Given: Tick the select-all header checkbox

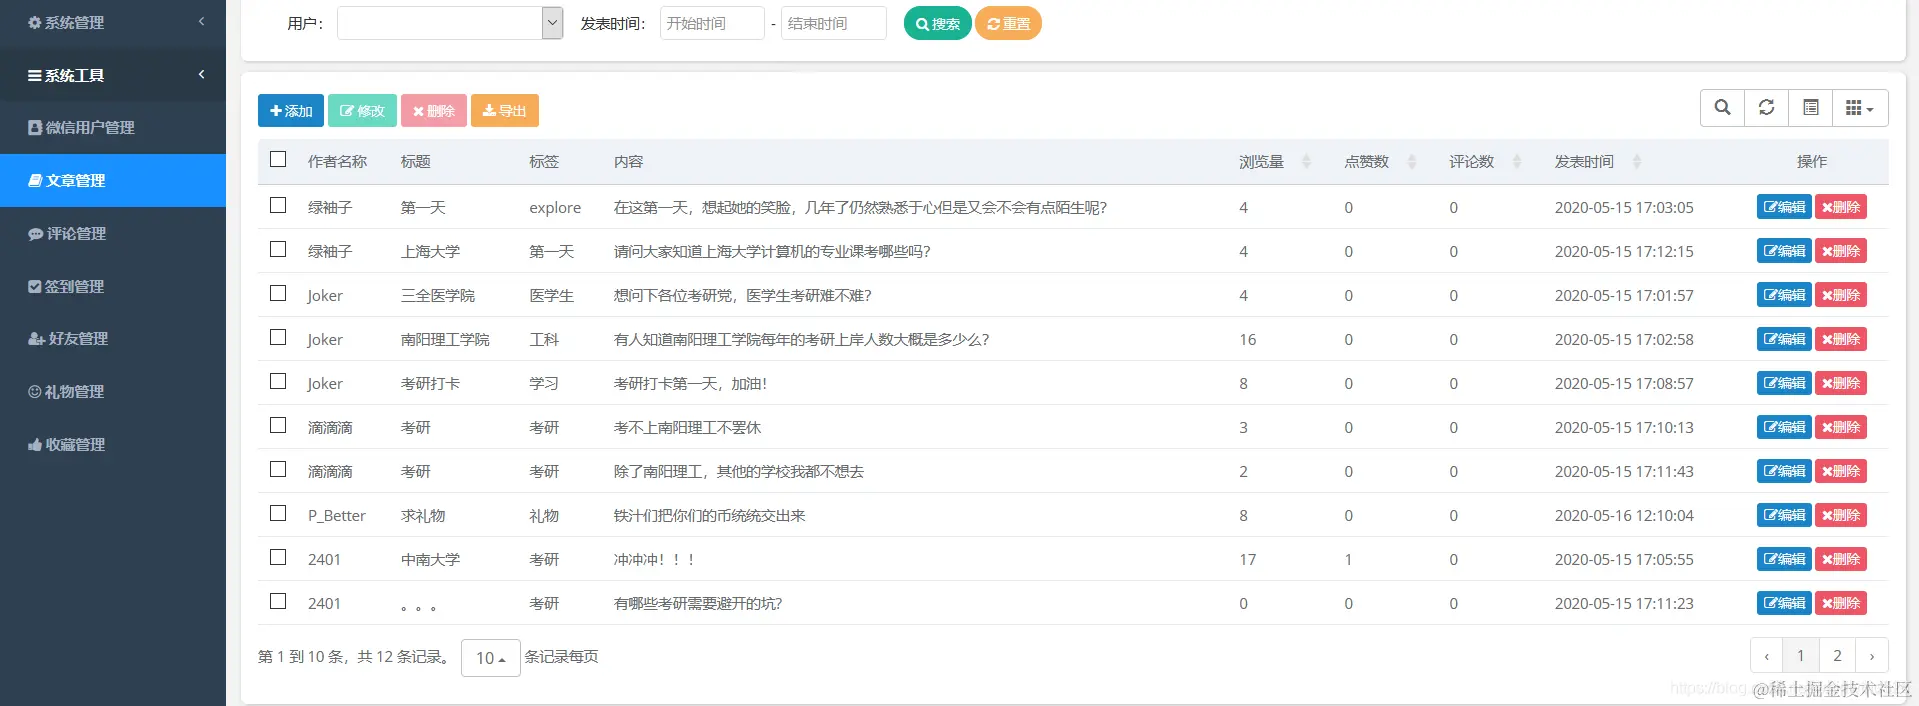Looking at the screenshot, I should pos(278,159).
